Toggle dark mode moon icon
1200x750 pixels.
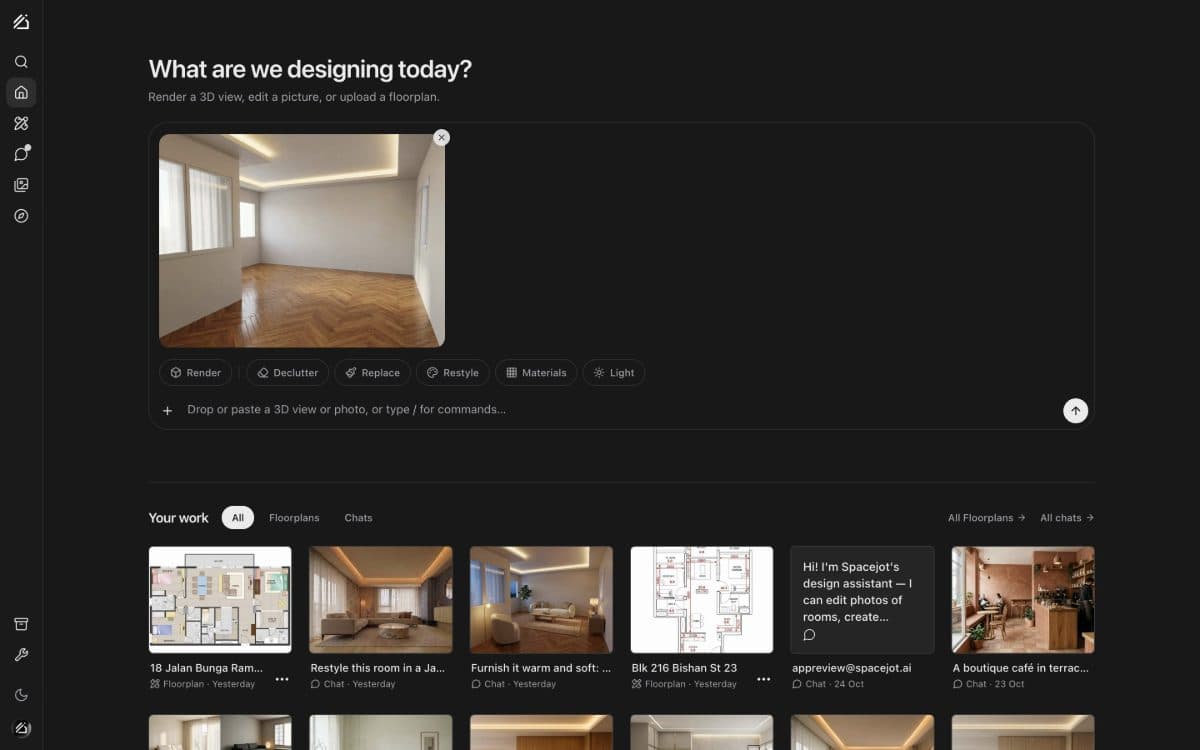(21, 695)
